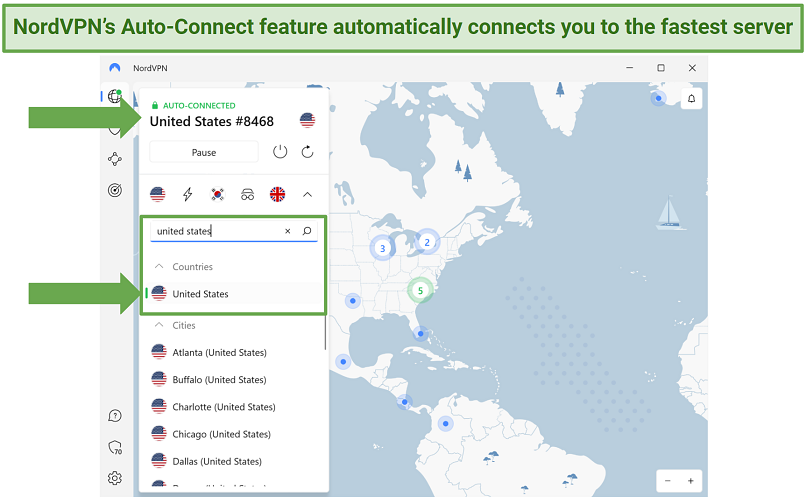Select the South Korea quick-connect flag
The image size is (806, 503).
(x=218, y=194)
